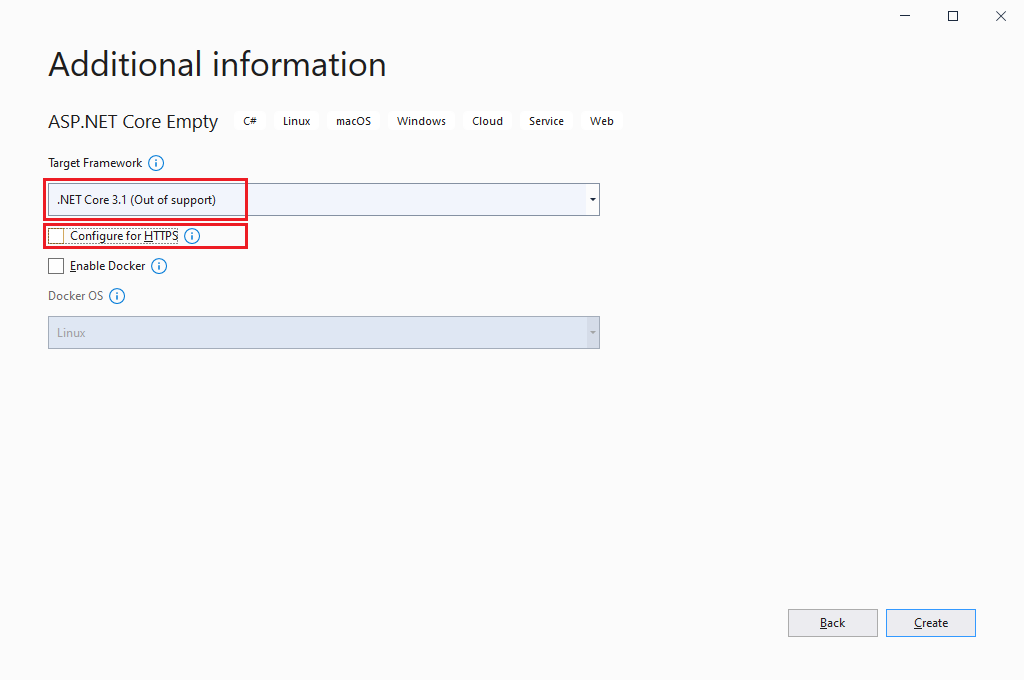Viewport: 1024px width, 680px height.
Task: Click the Docker OS info icon
Action: coord(117,295)
